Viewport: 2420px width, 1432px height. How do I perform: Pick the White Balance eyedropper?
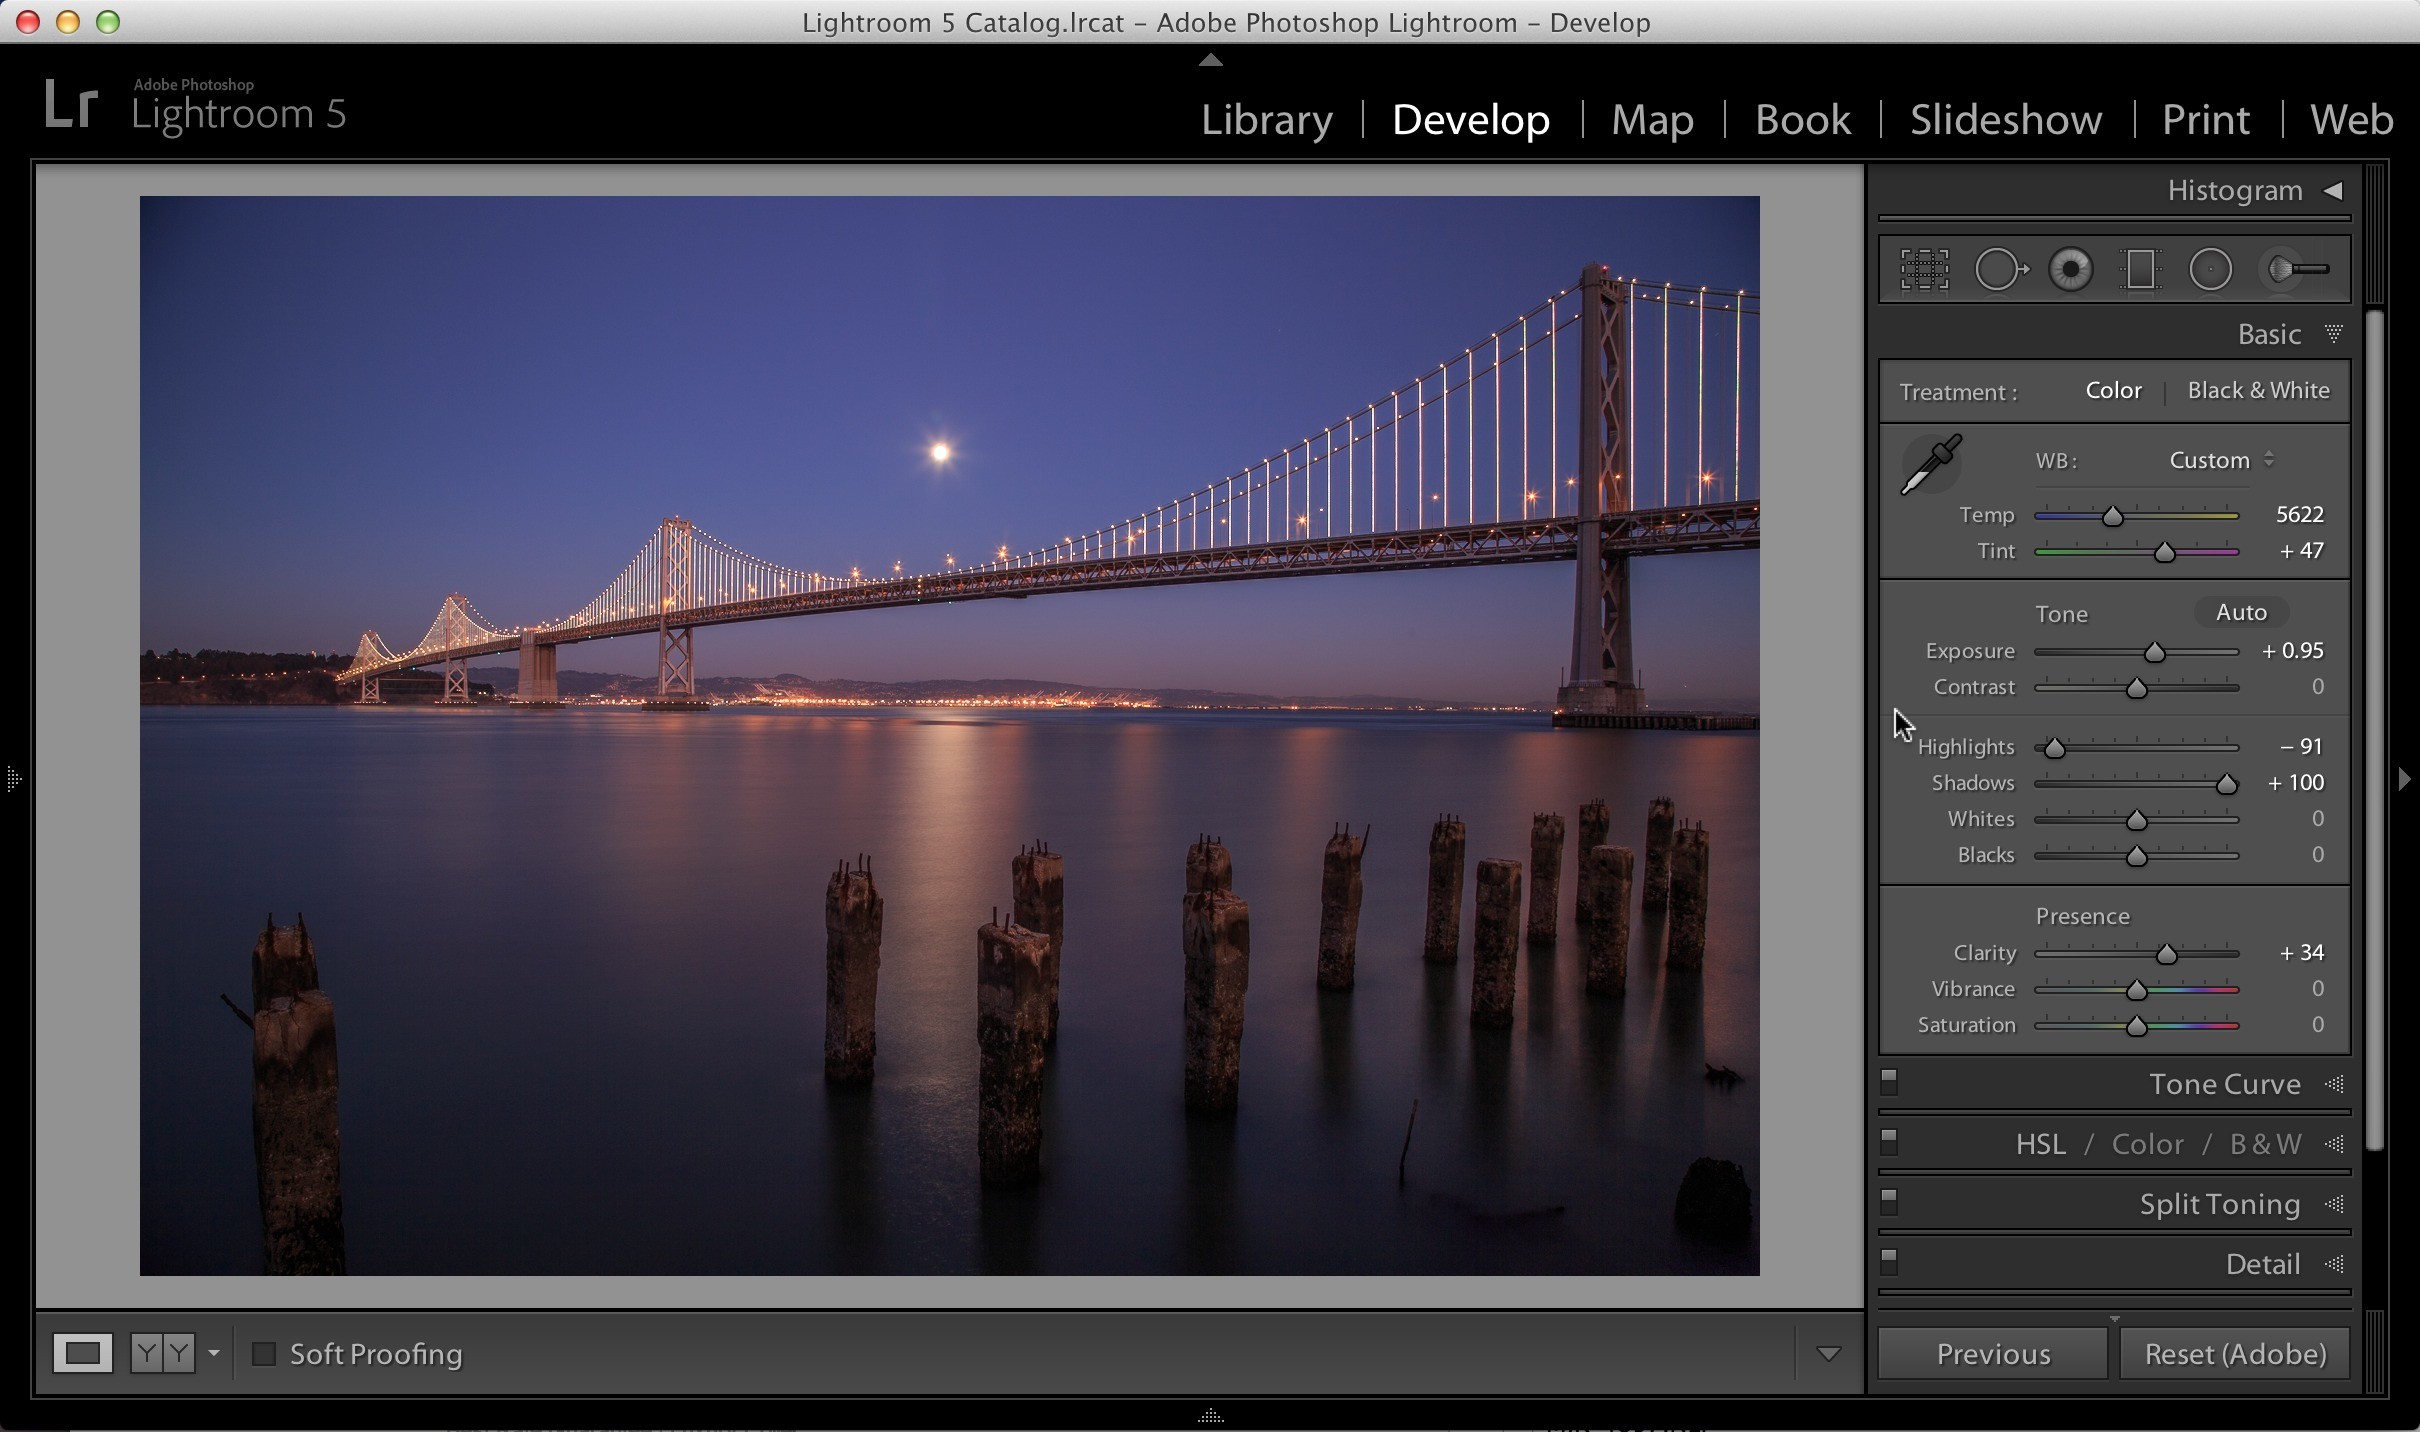pyautogui.click(x=1931, y=464)
